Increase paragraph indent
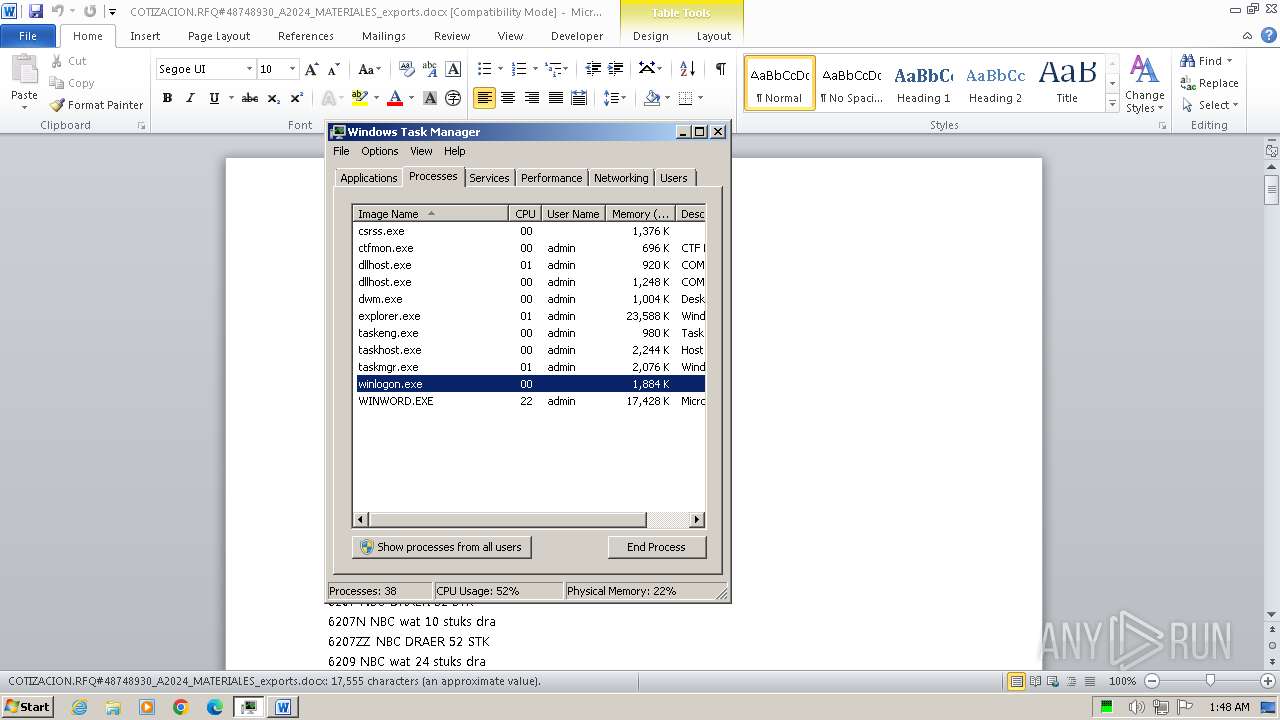 [616, 69]
